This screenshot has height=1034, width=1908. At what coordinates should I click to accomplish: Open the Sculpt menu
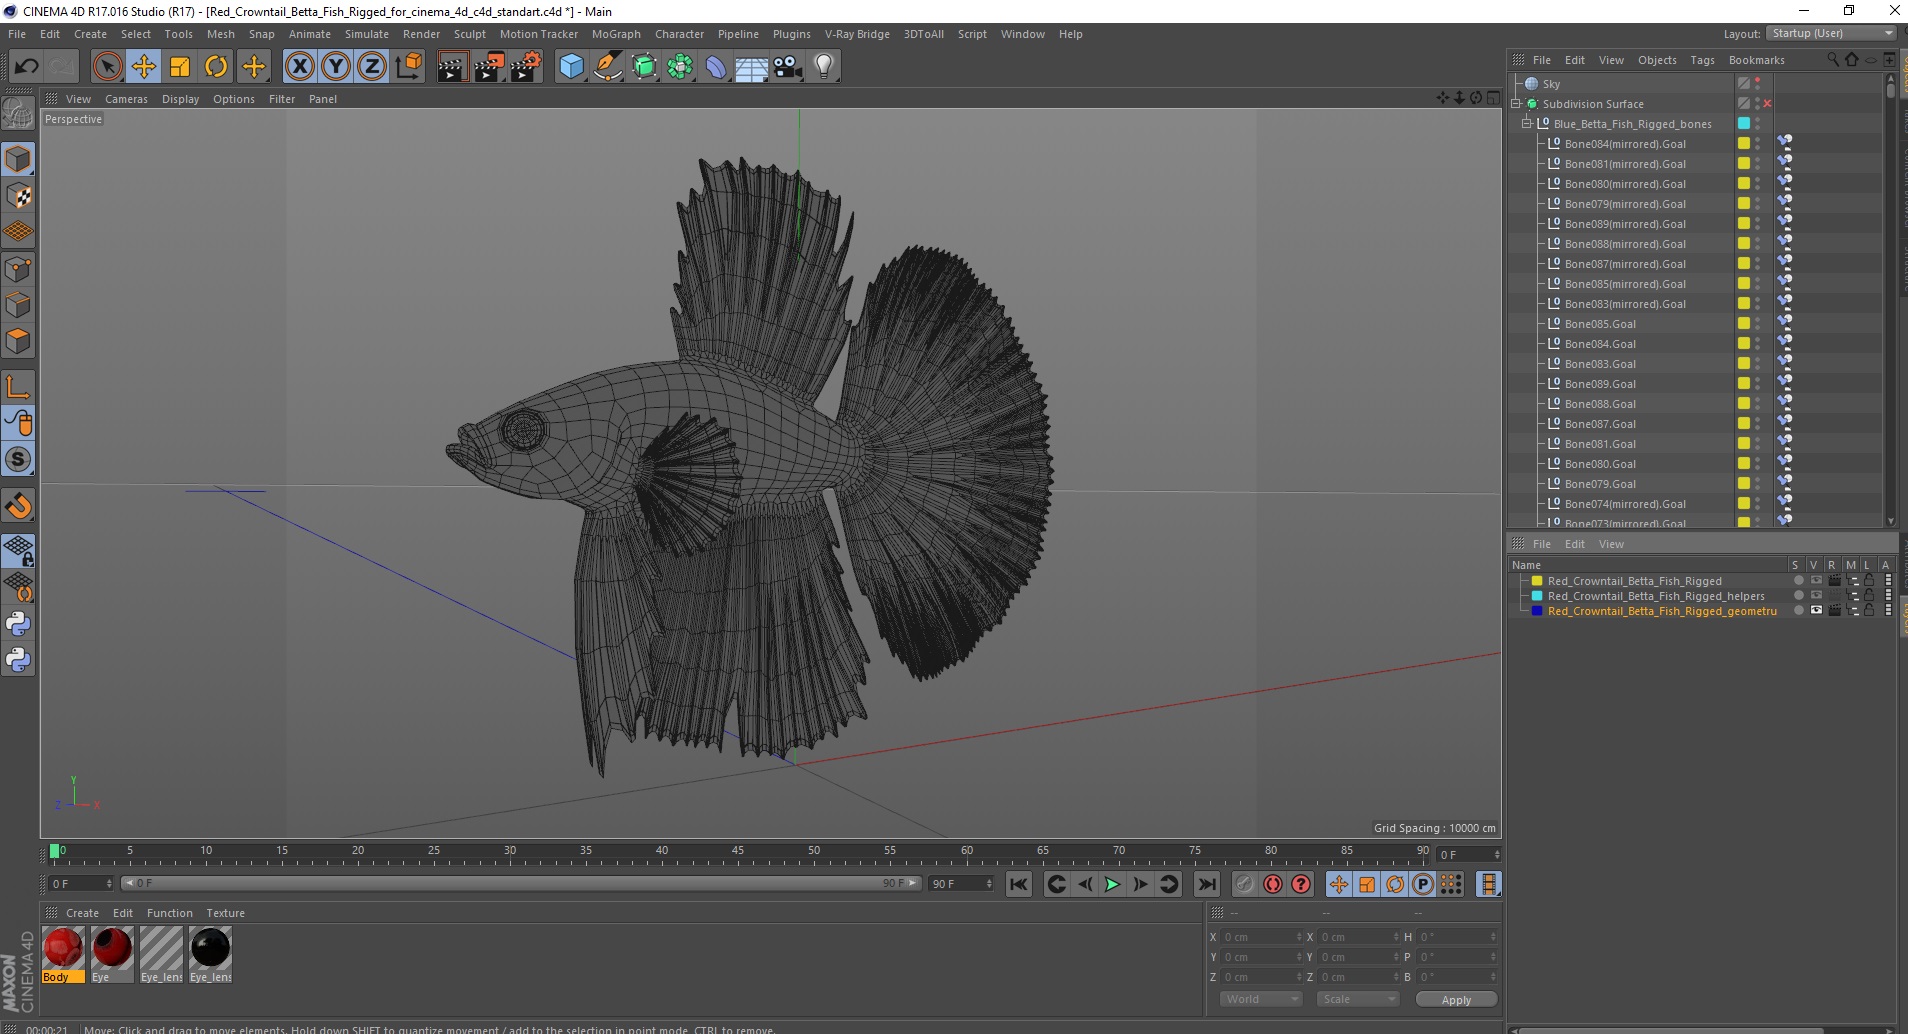tap(469, 34)
